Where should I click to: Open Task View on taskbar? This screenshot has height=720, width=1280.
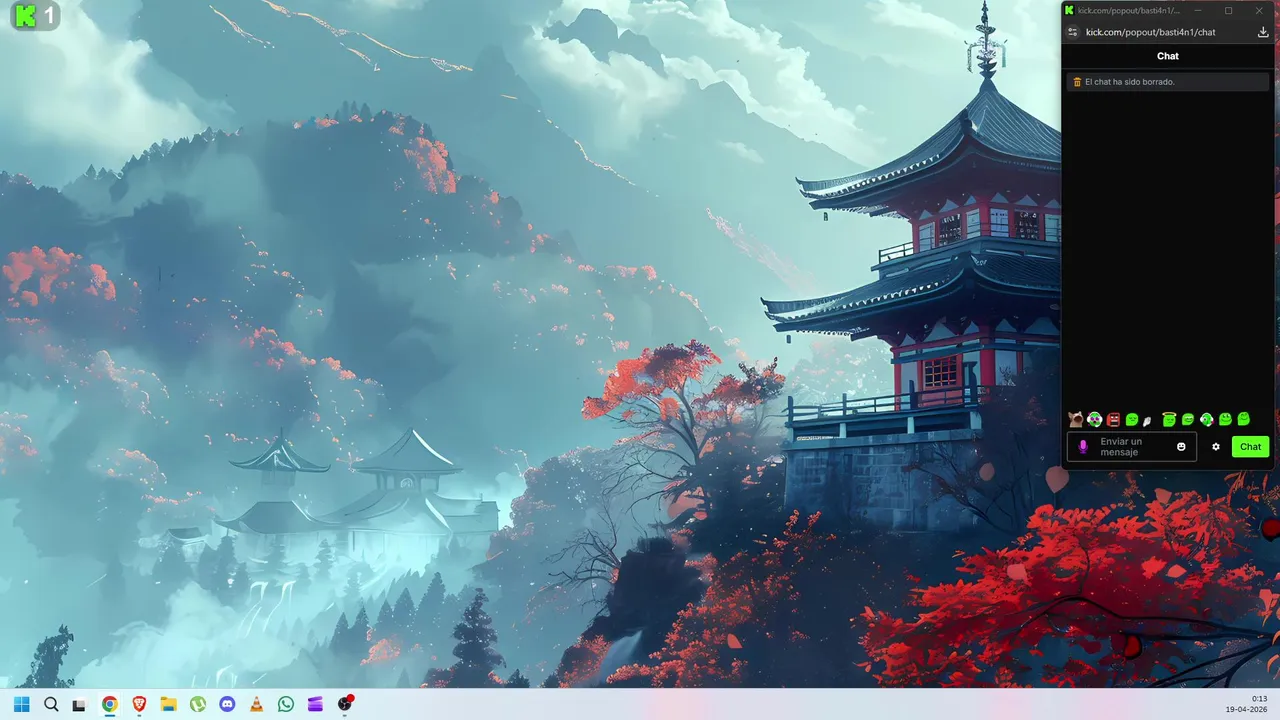coord(79,704)
